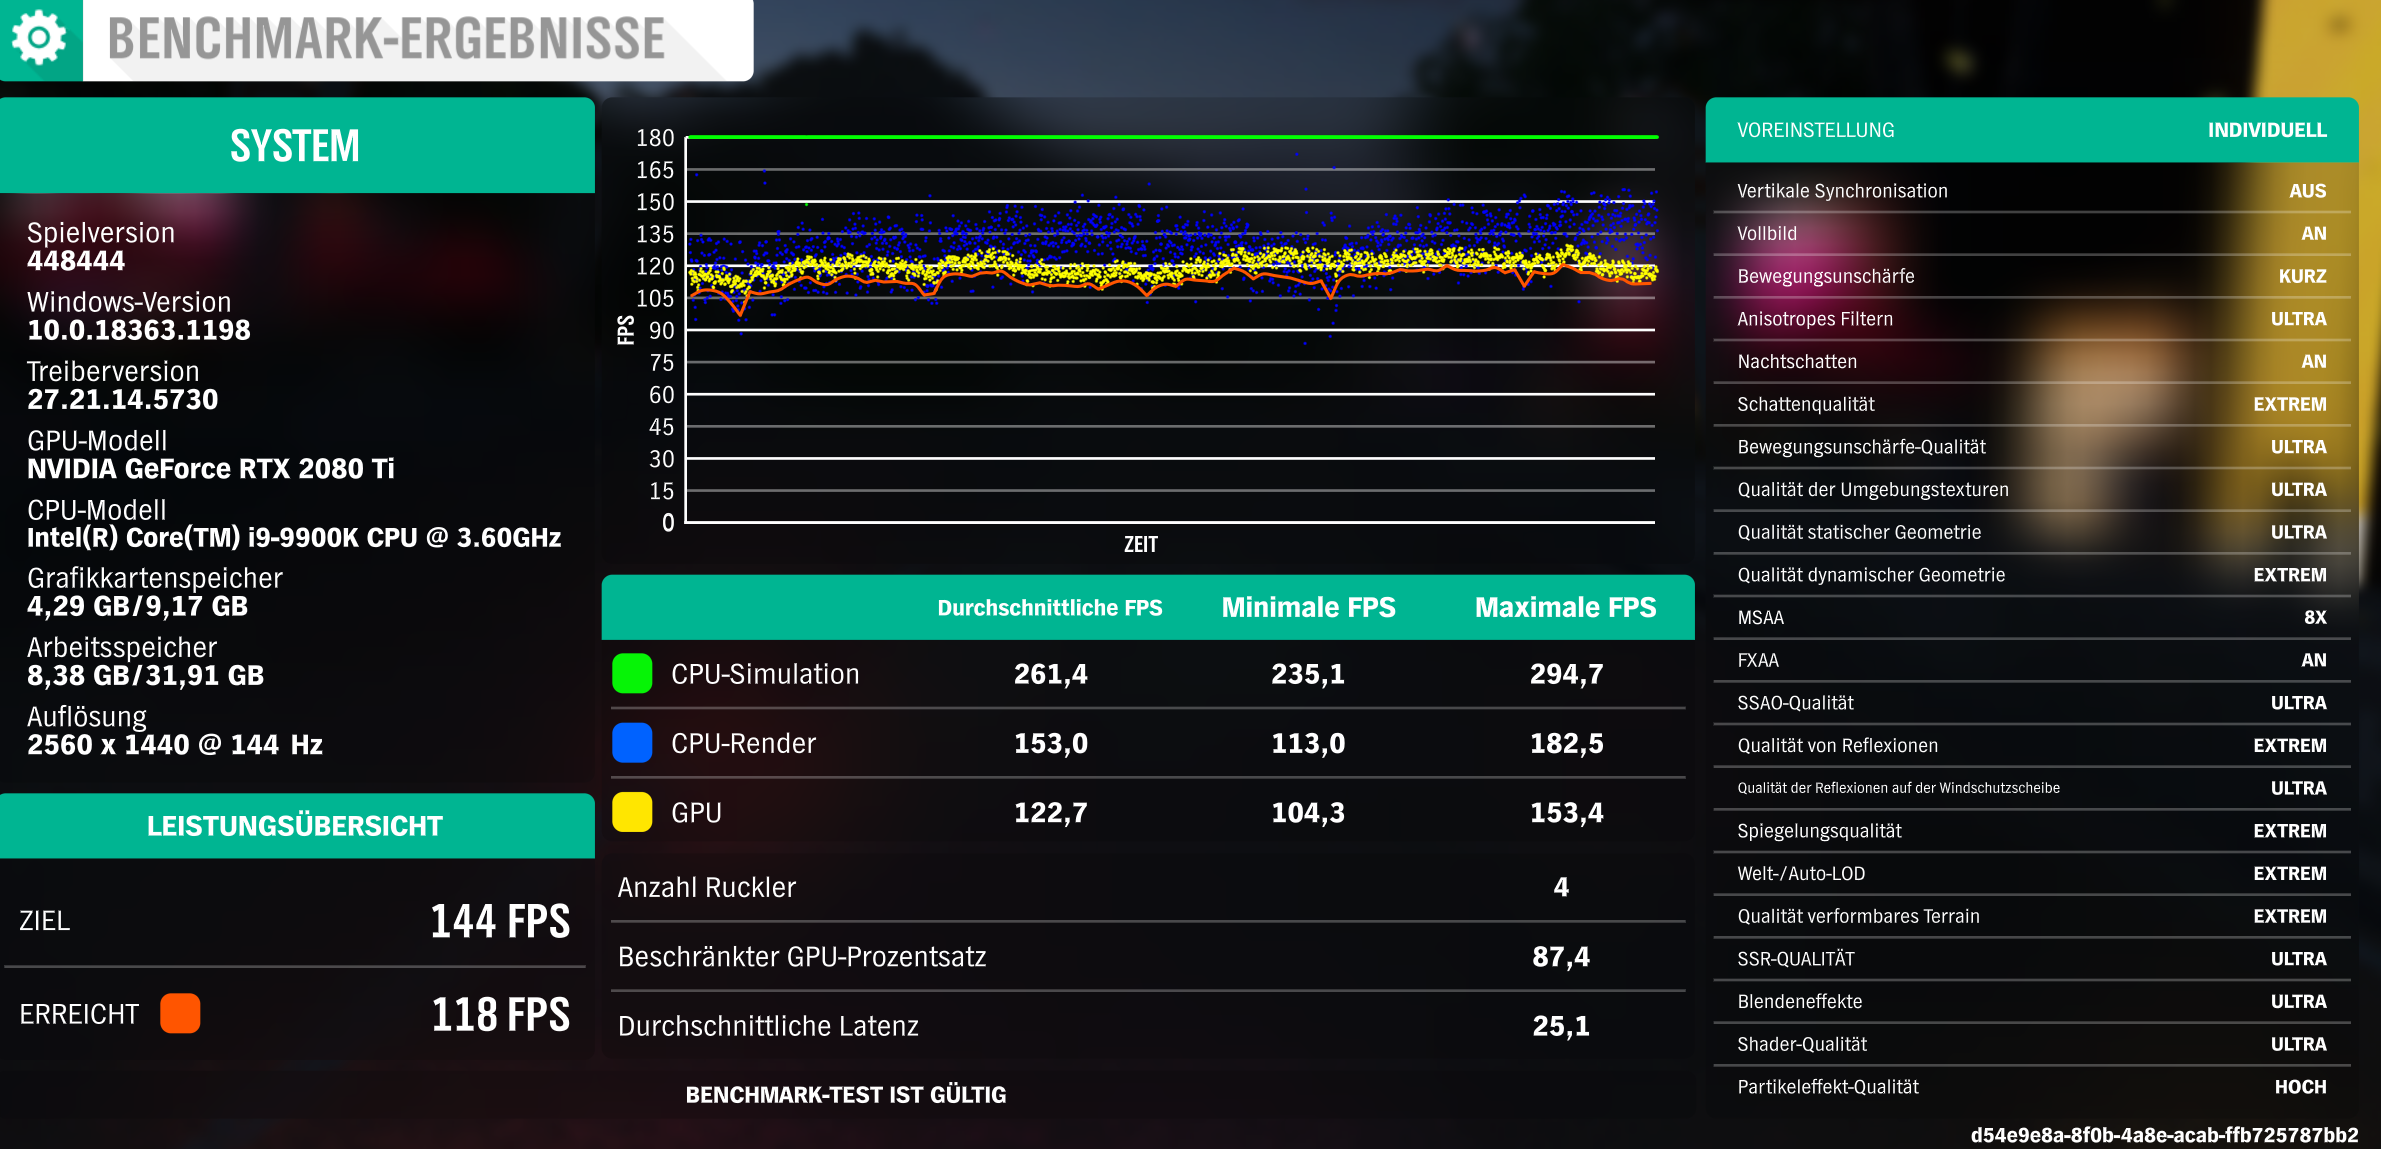Click the Minimale FPS column header
This screenshot has height=1149, width=2381.
1308,608
